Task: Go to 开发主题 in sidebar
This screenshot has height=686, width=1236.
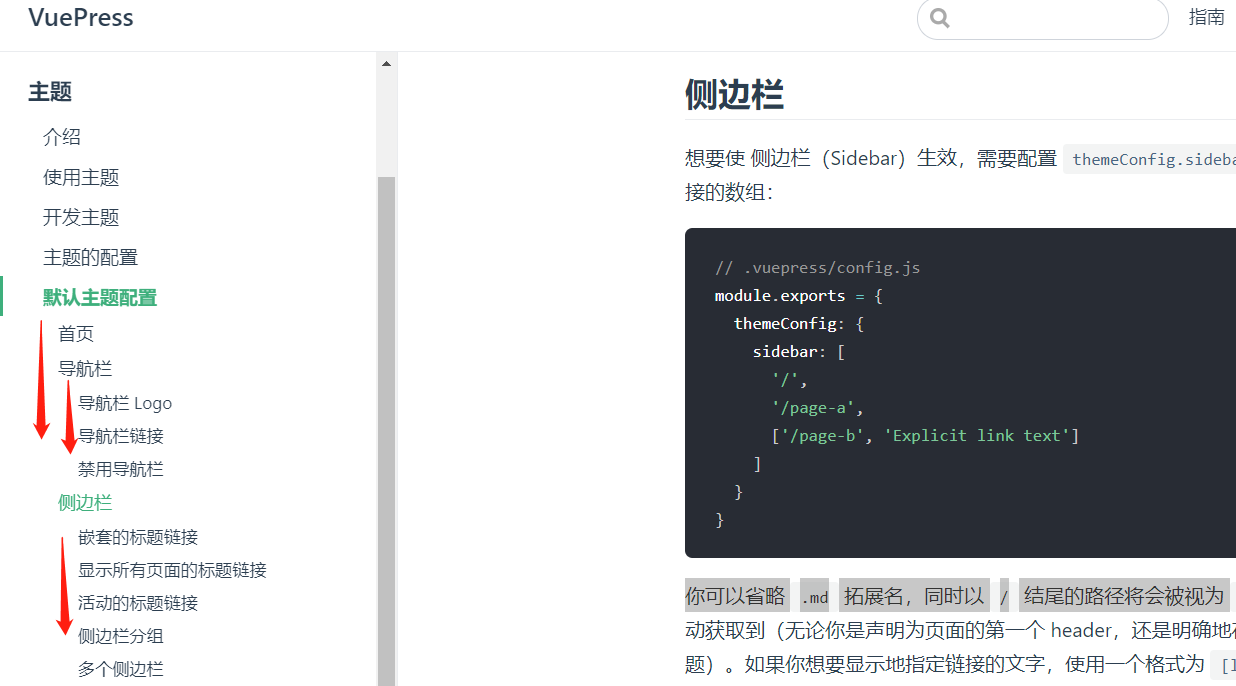Action: pyautogui.click(x=81, y=217)
